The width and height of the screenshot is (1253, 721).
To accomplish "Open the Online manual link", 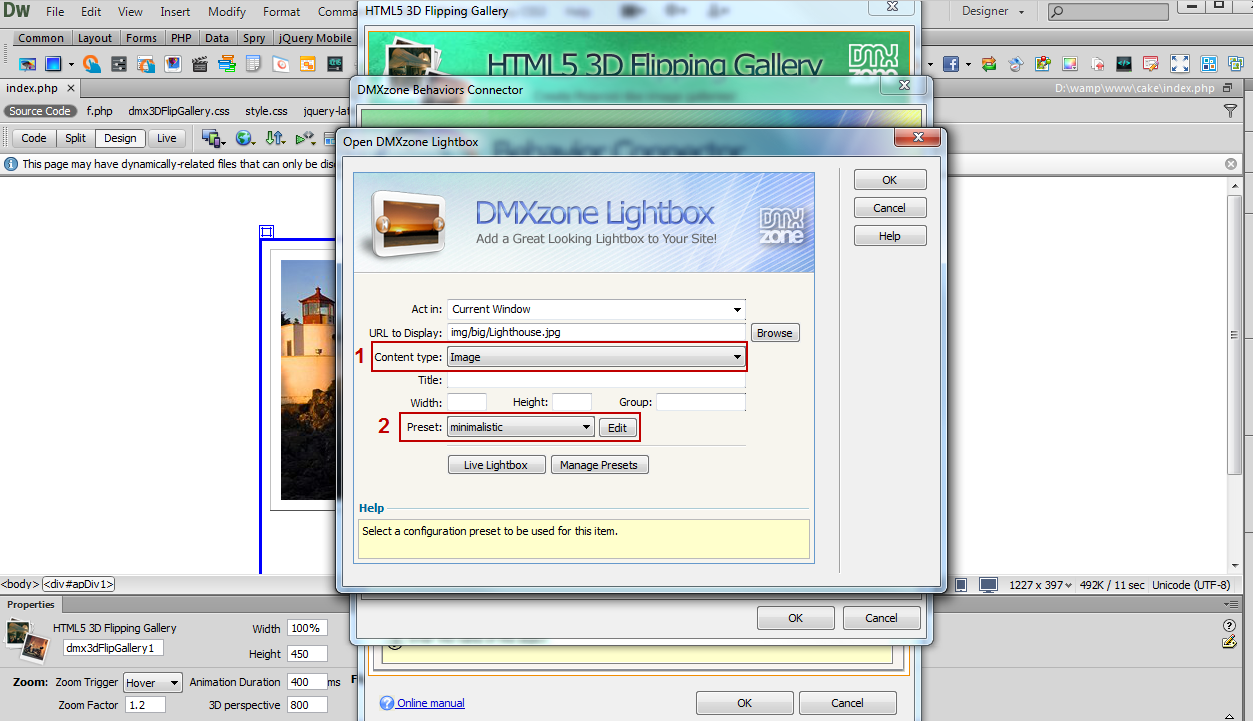I will point(430,703).
